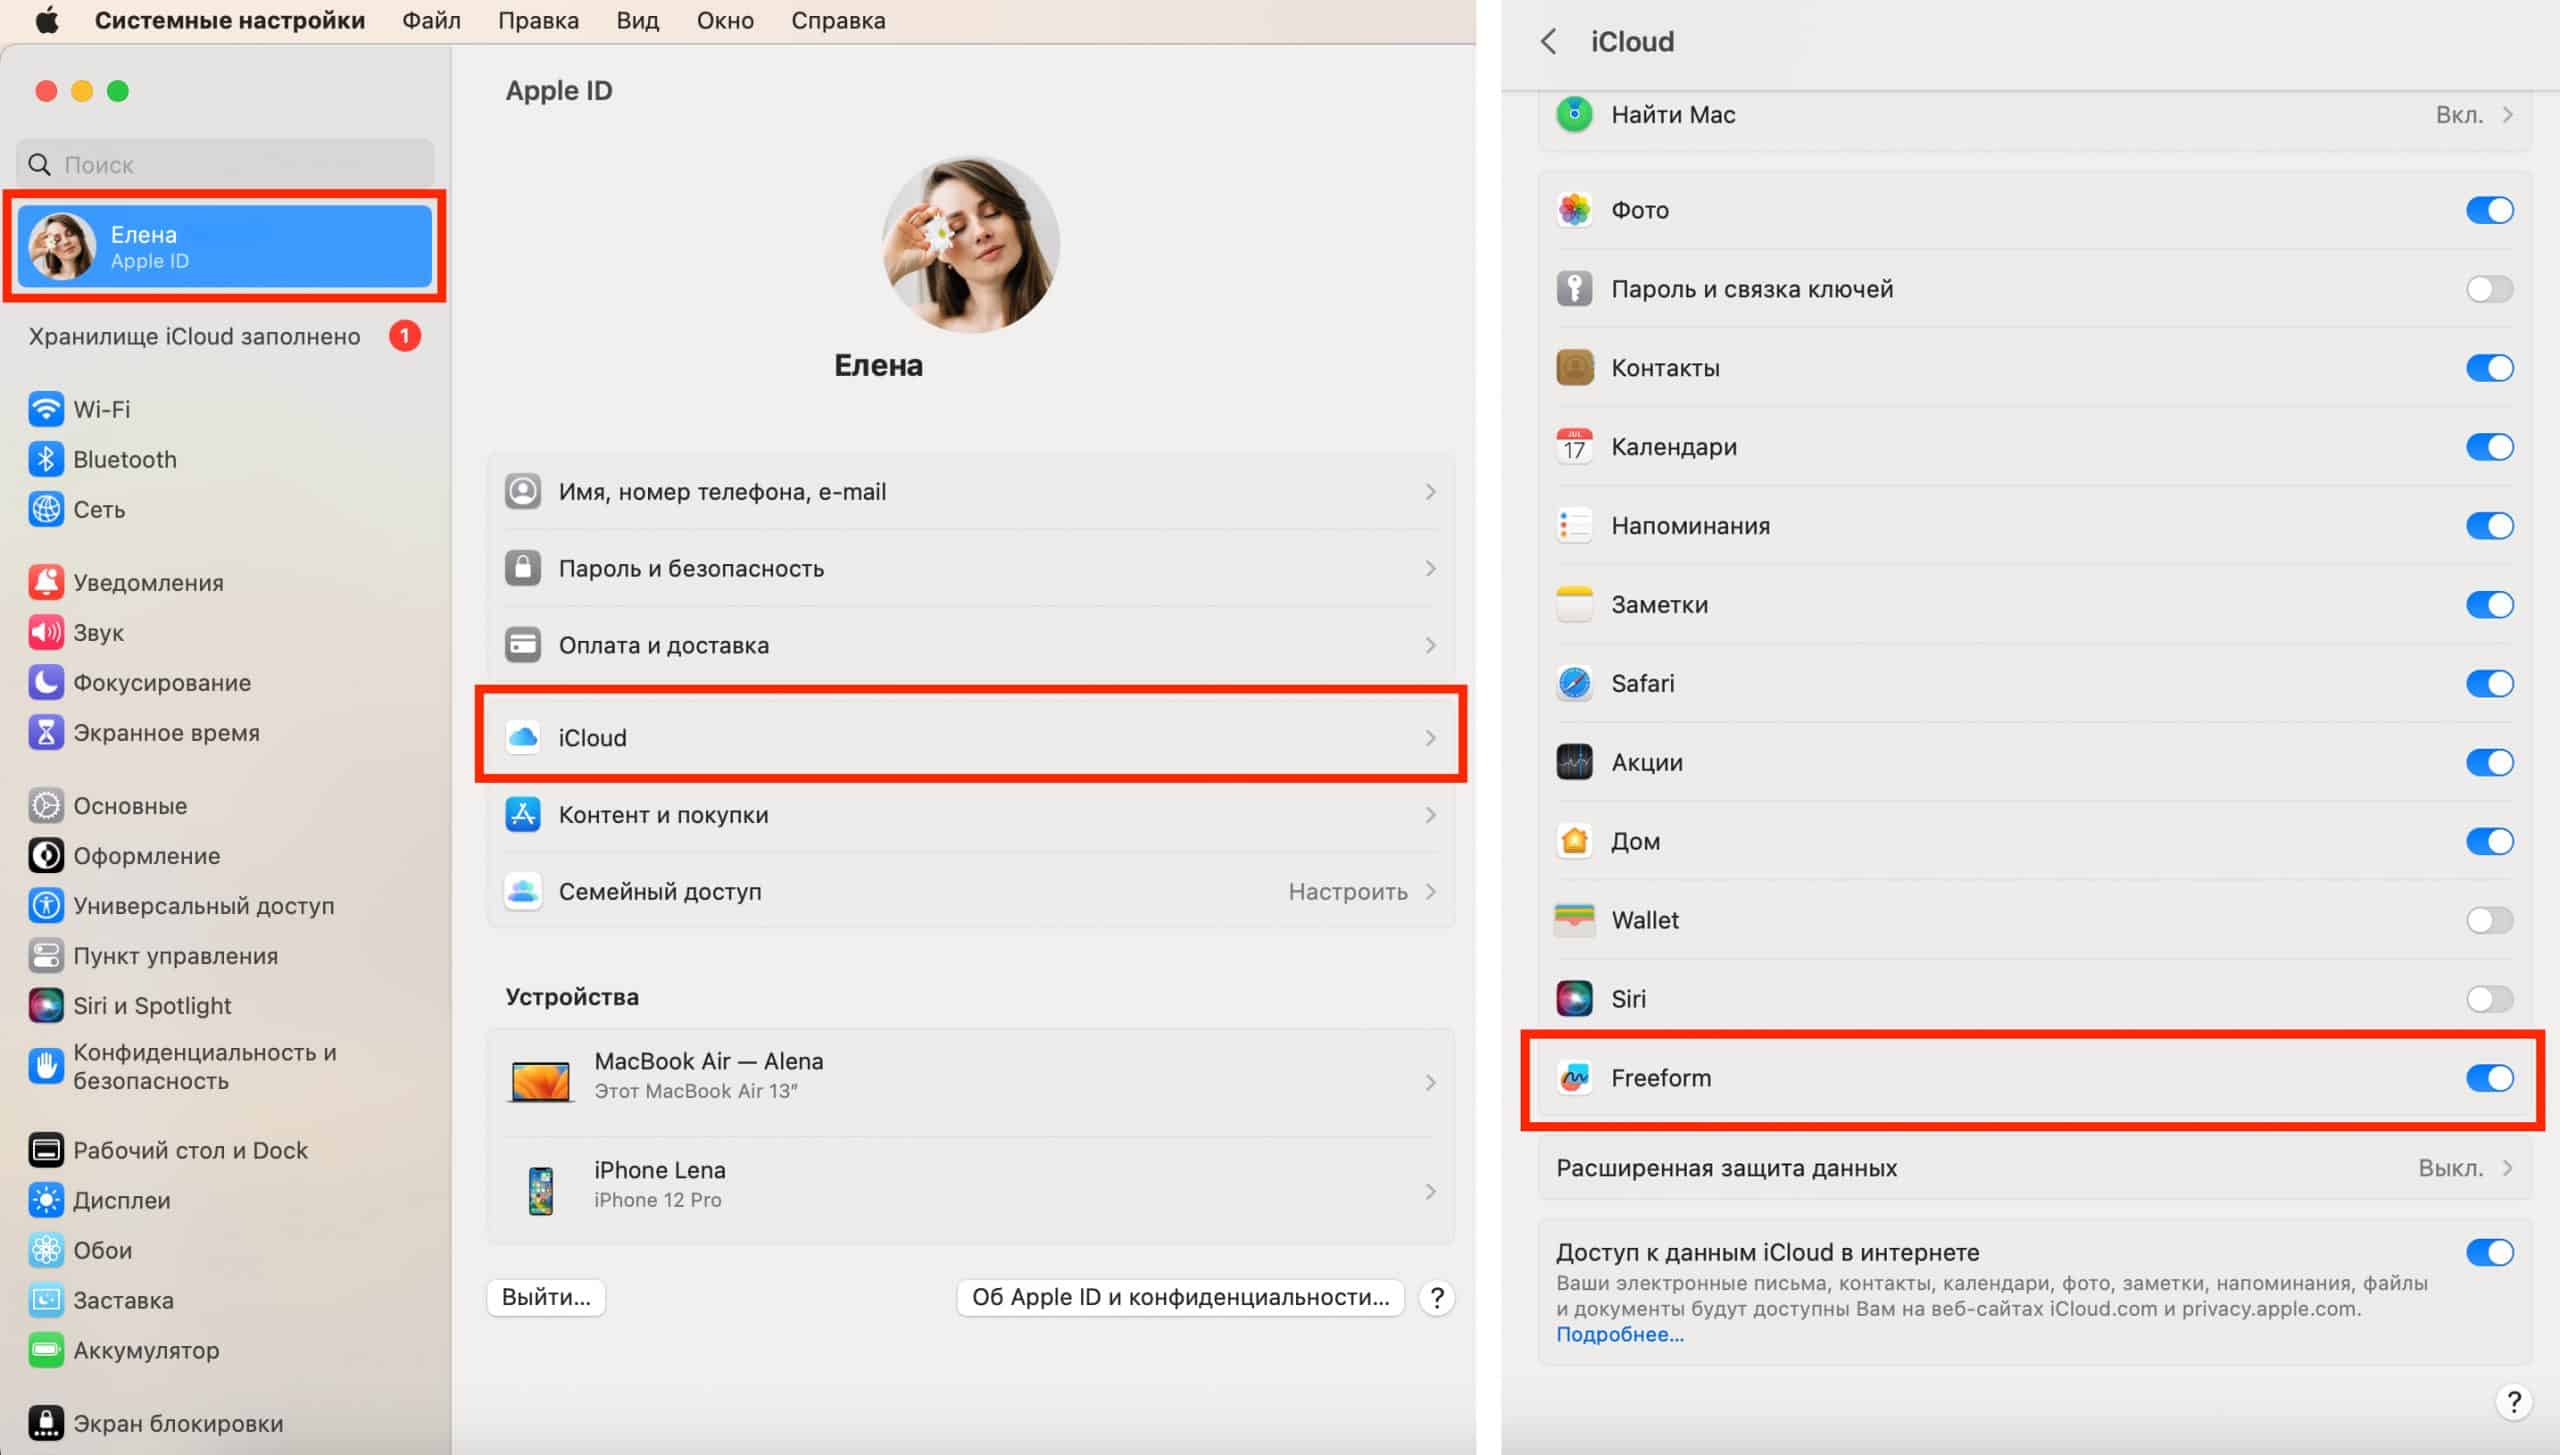Click the Поиск search field
This screenshot has height=1455, width=2560.
[x=225, y=164]
